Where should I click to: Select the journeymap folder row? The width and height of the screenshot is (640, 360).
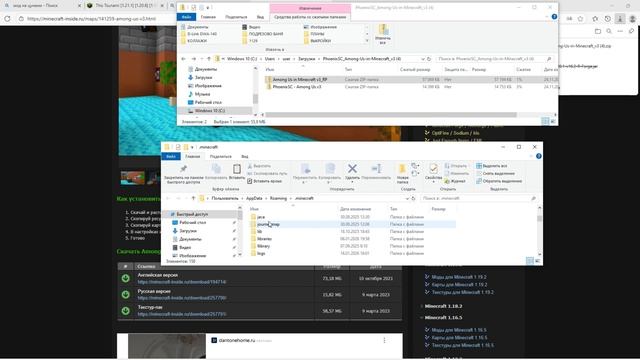353,224
